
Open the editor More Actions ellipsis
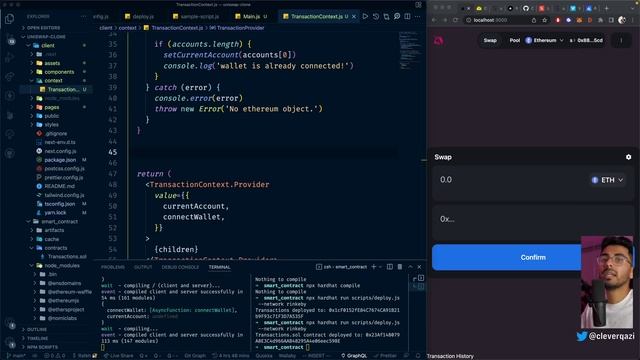[x=418, y=16]
